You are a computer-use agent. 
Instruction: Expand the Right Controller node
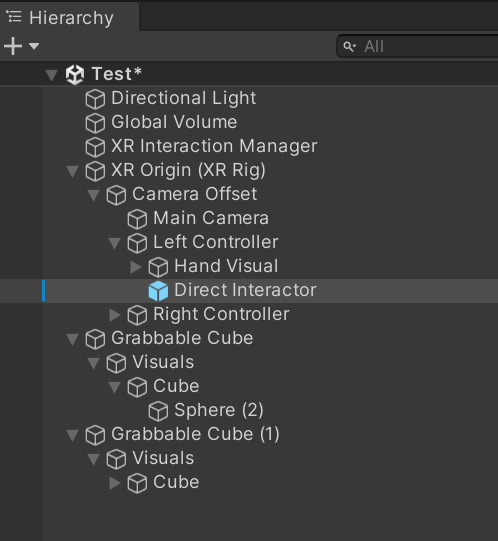pos(115,315)
